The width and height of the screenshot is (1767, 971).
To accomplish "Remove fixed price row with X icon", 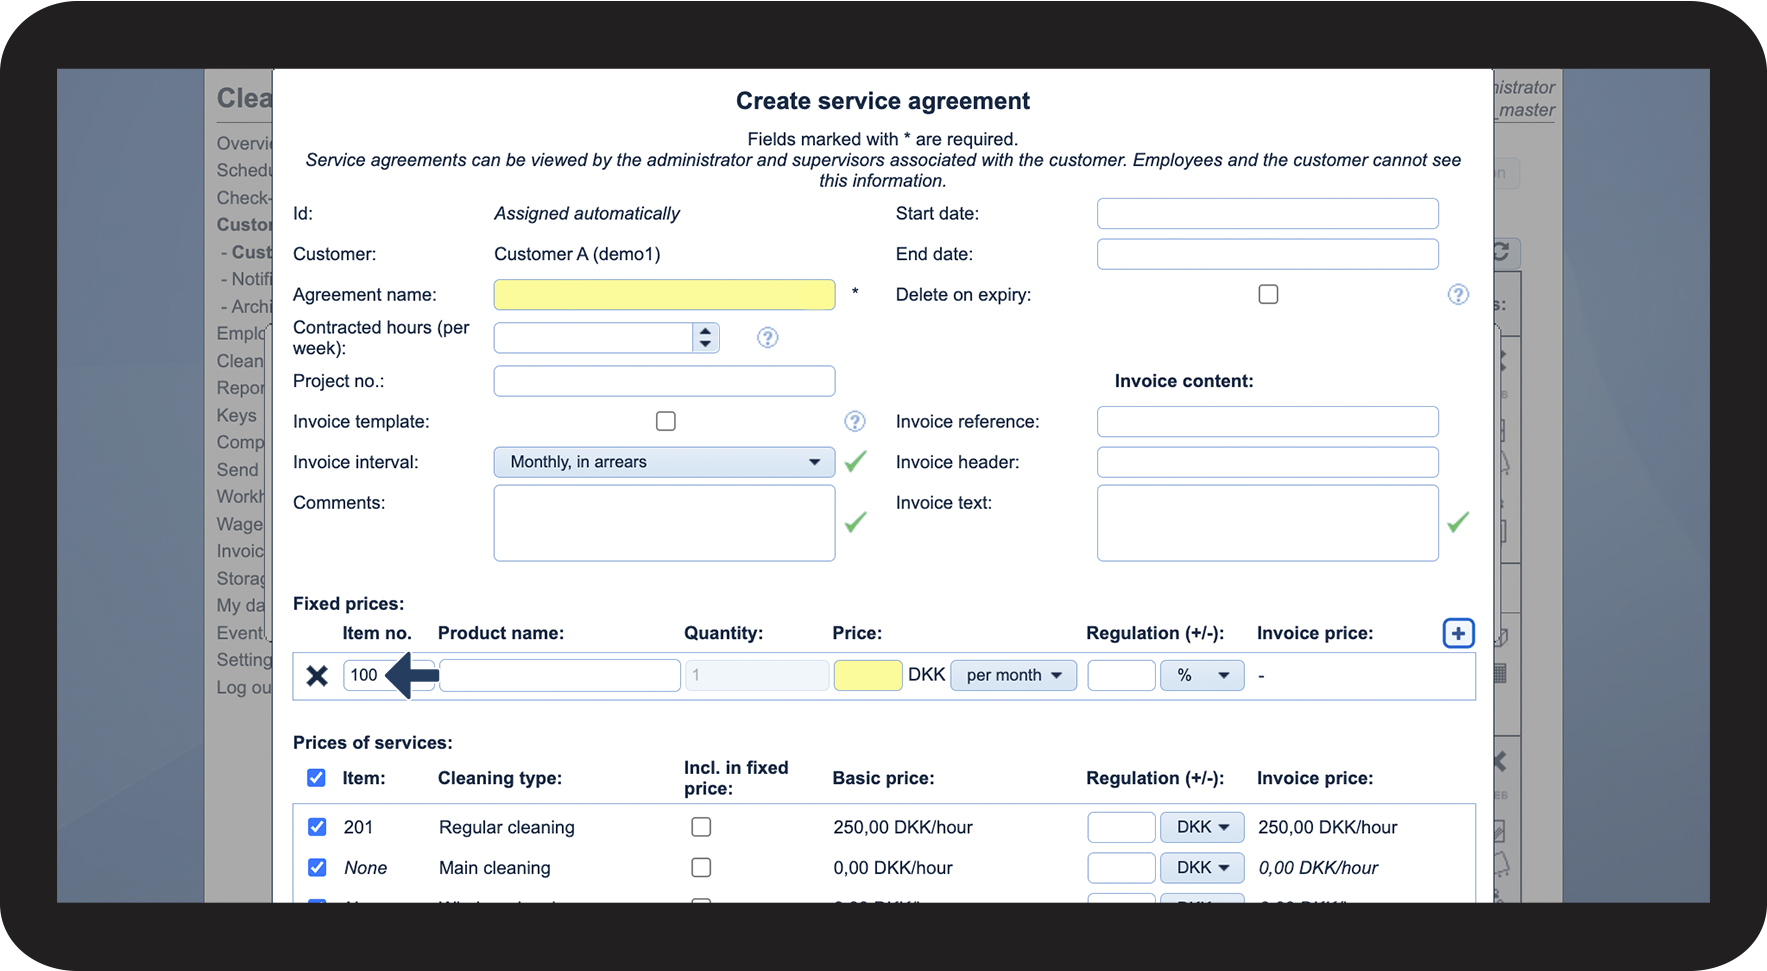I will pos(317,676).
